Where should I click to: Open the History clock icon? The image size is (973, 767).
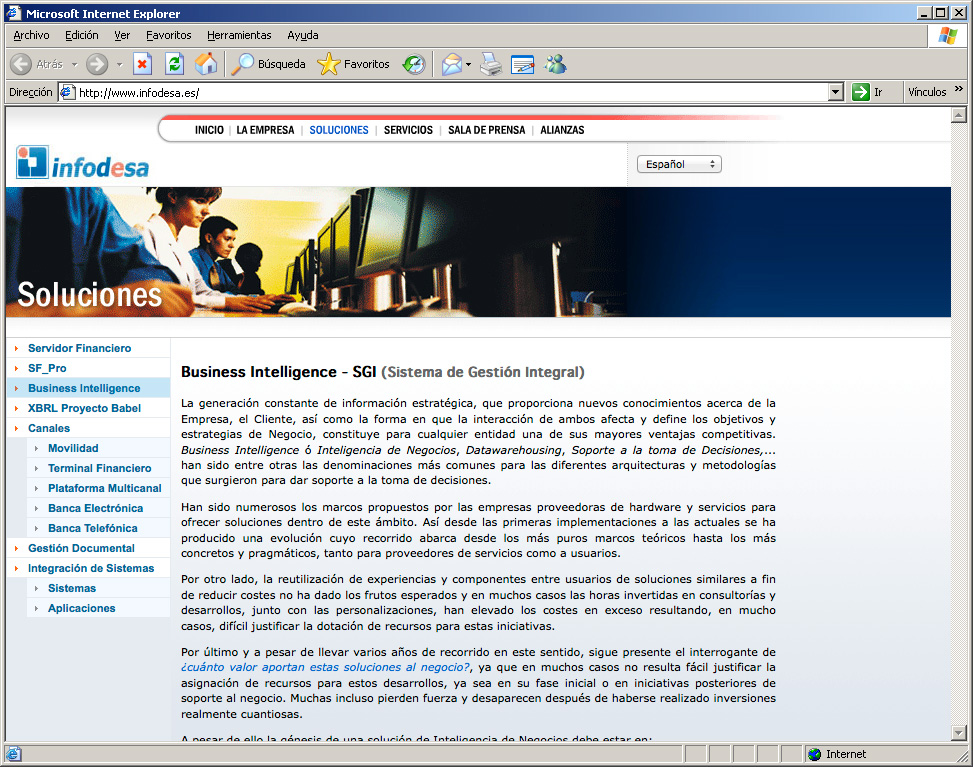click(x=414, y=64)
